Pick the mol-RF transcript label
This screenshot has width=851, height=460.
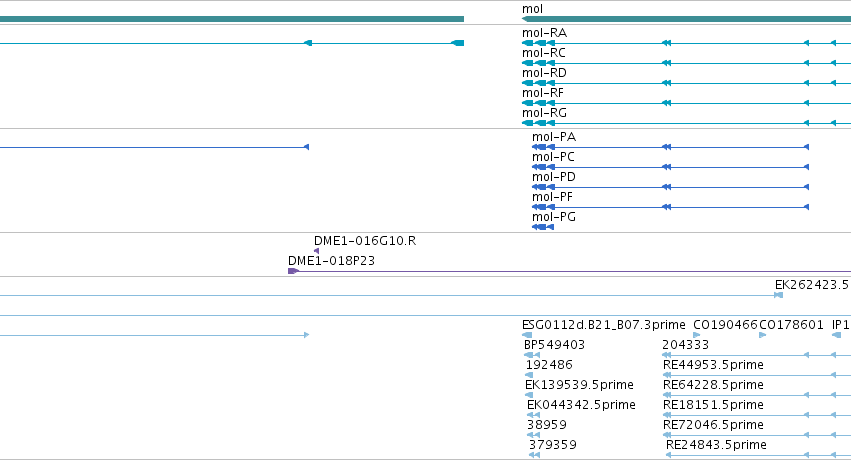[x=543, y=93]
